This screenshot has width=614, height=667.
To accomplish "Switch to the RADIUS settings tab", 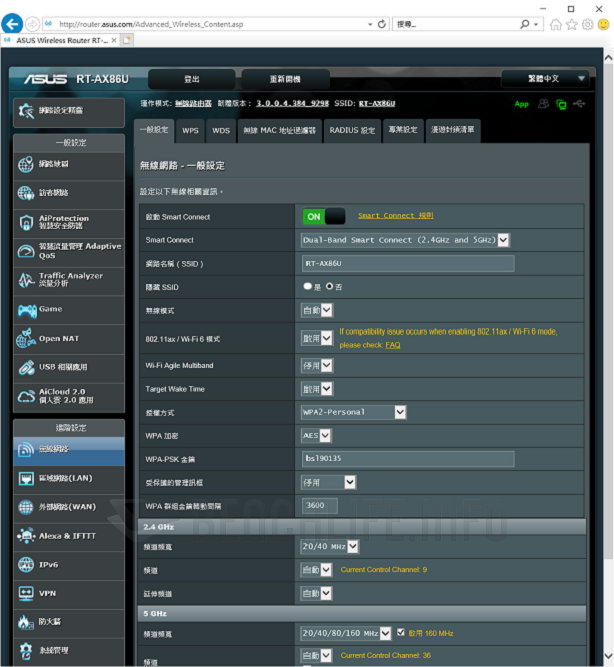I will coord(352,131).
